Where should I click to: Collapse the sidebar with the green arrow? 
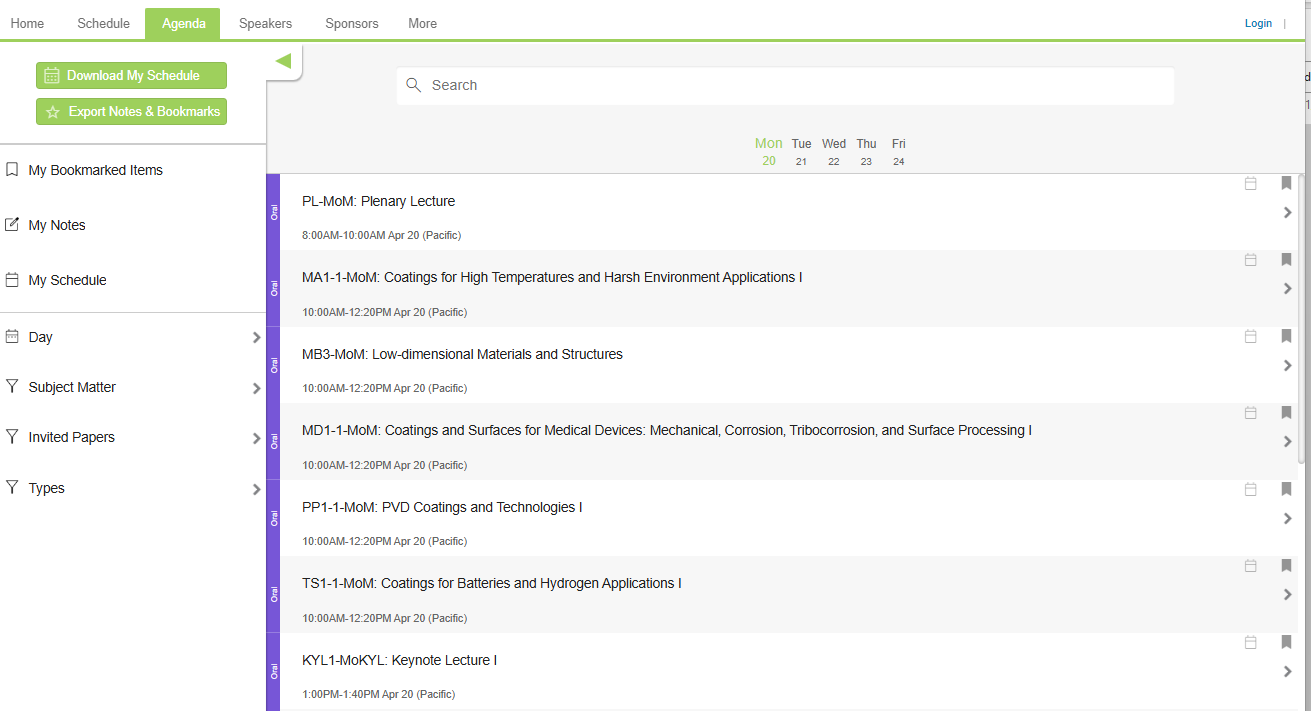click(x=283, y=61)
